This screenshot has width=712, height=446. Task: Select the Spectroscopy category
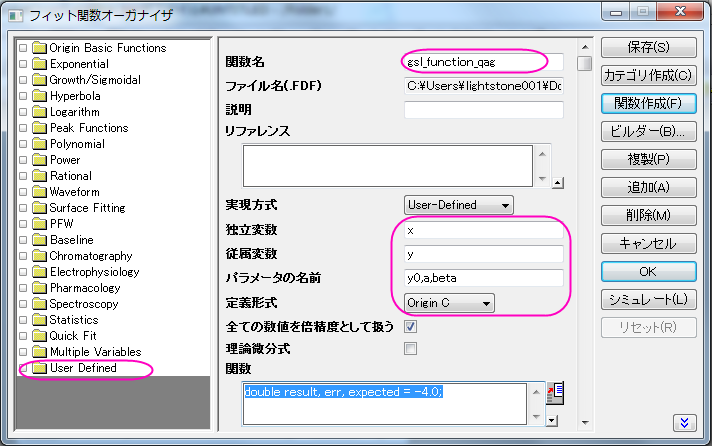point(84,304)
